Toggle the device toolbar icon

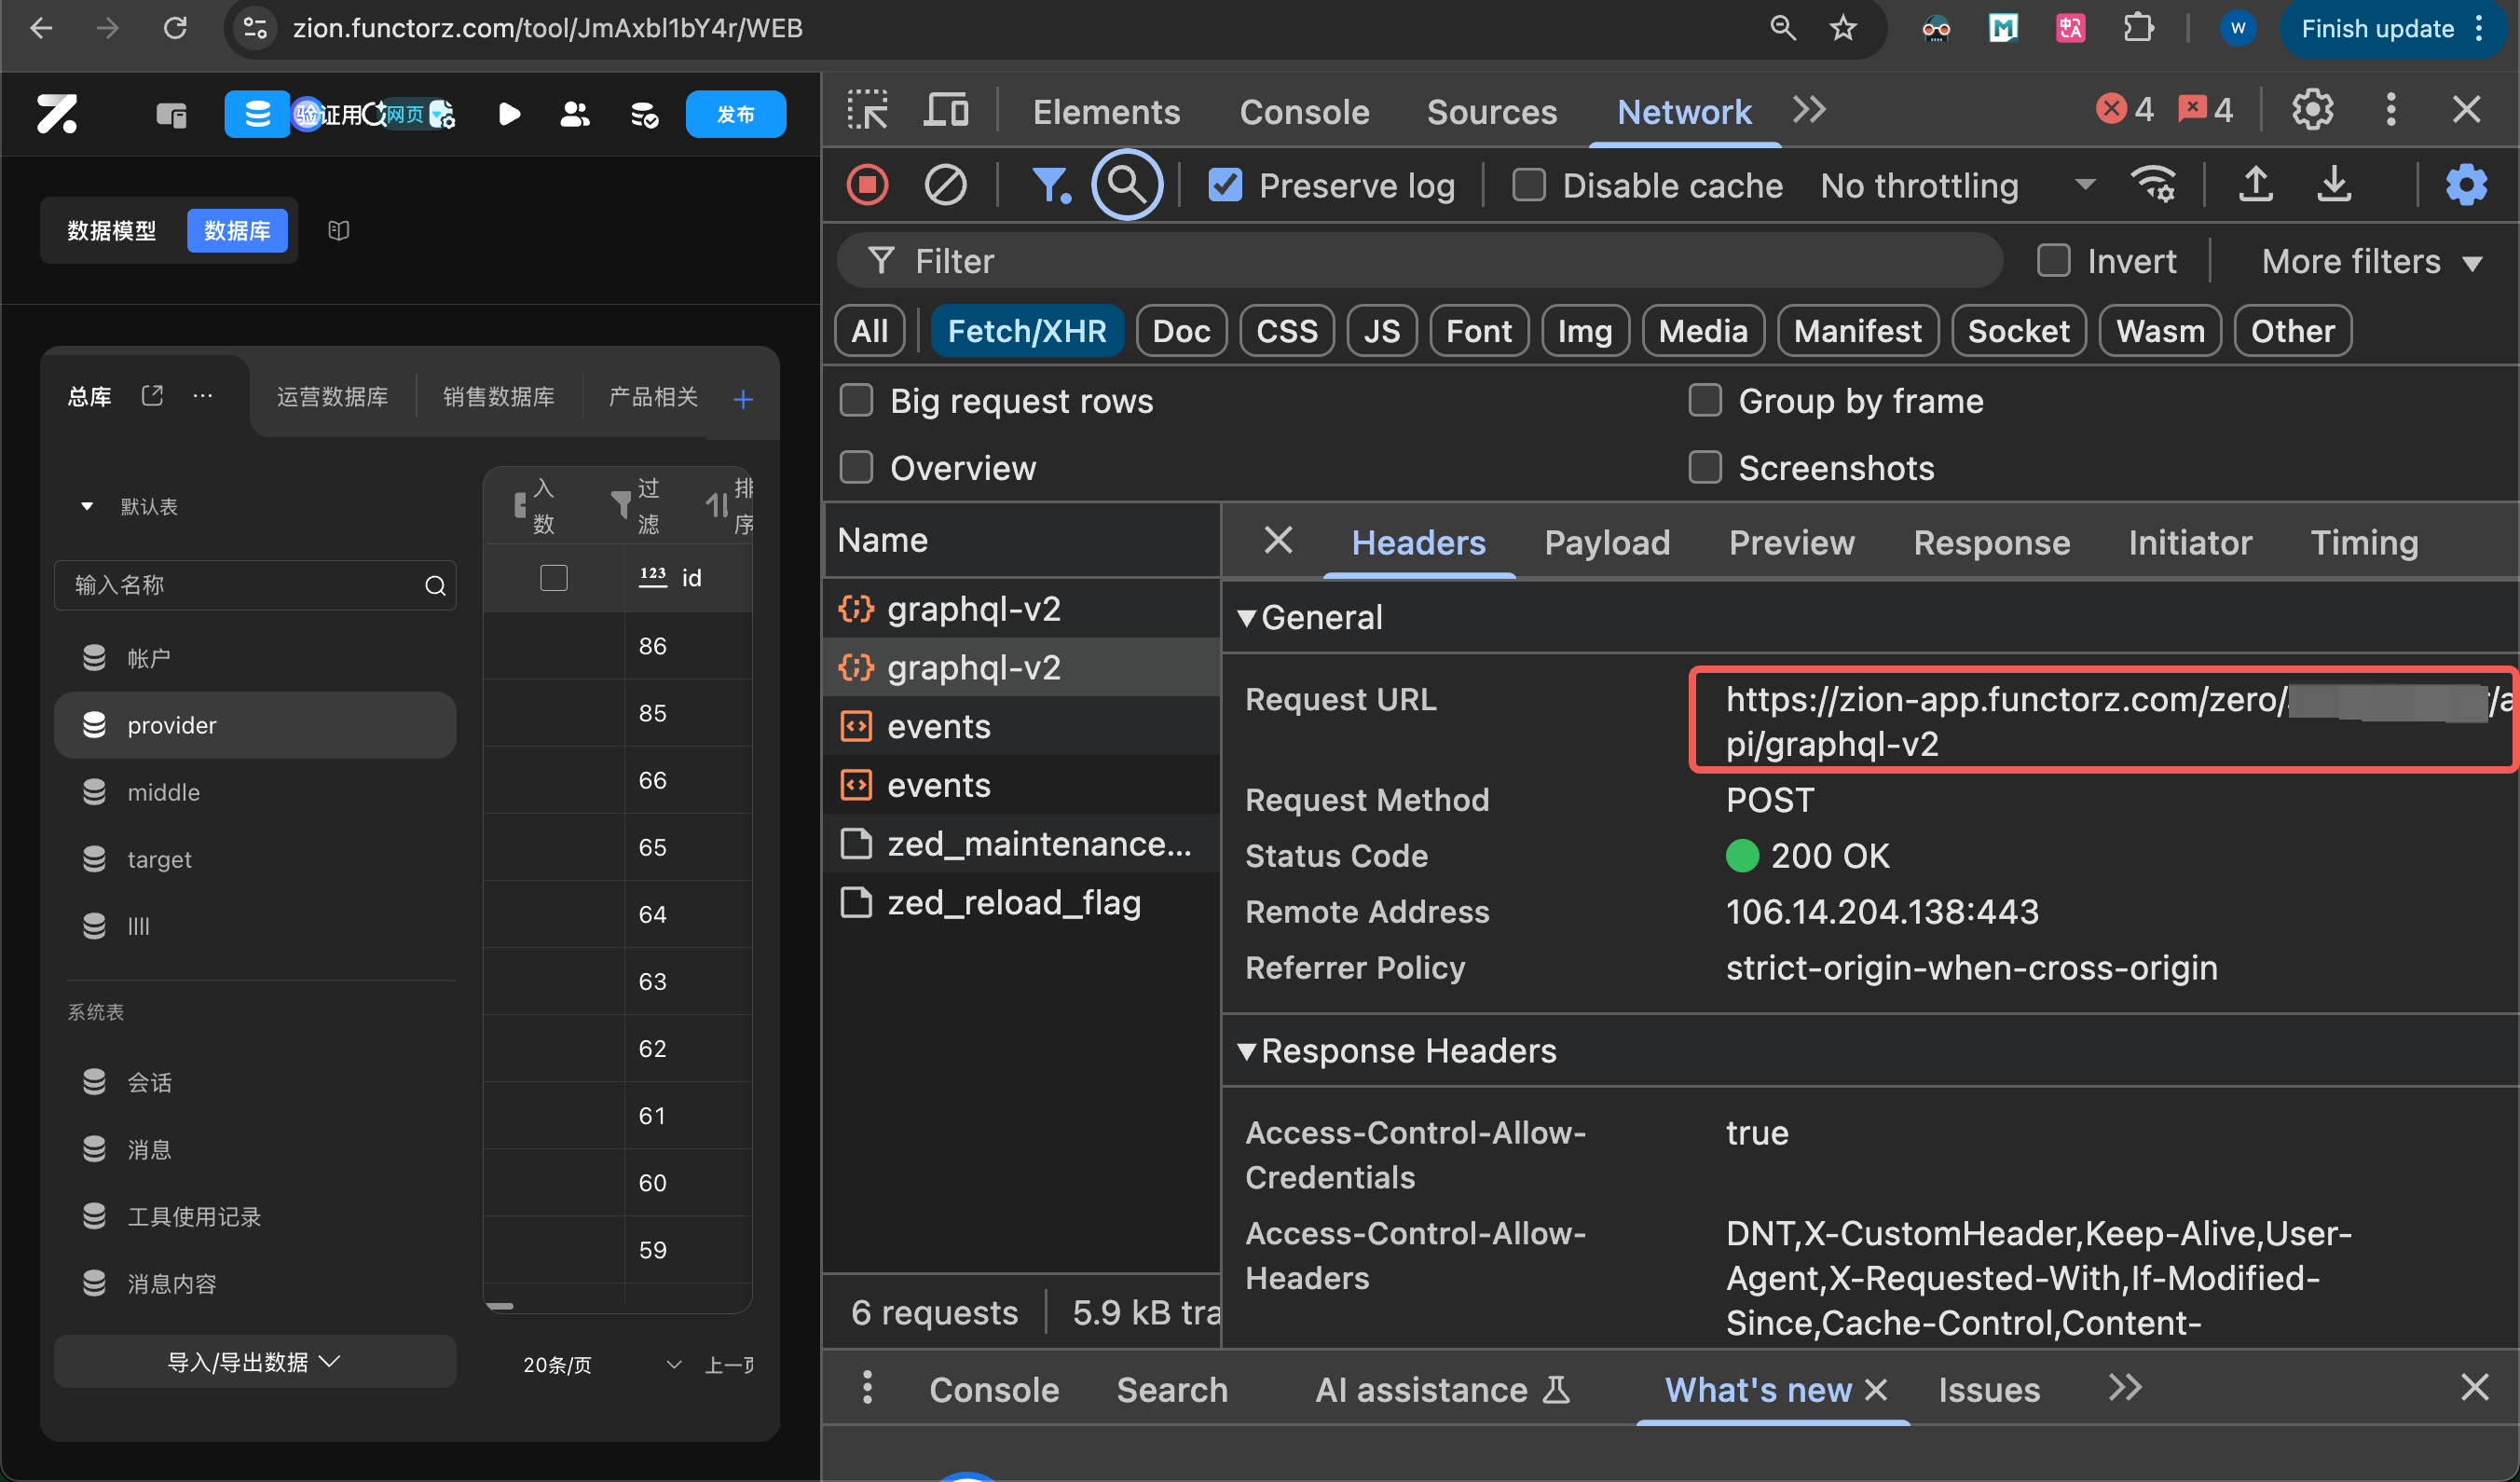(x=945, y=110)
